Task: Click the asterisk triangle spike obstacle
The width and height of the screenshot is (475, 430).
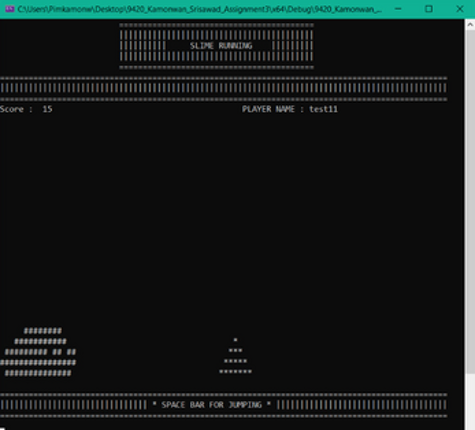Action: tap(235, 356)
